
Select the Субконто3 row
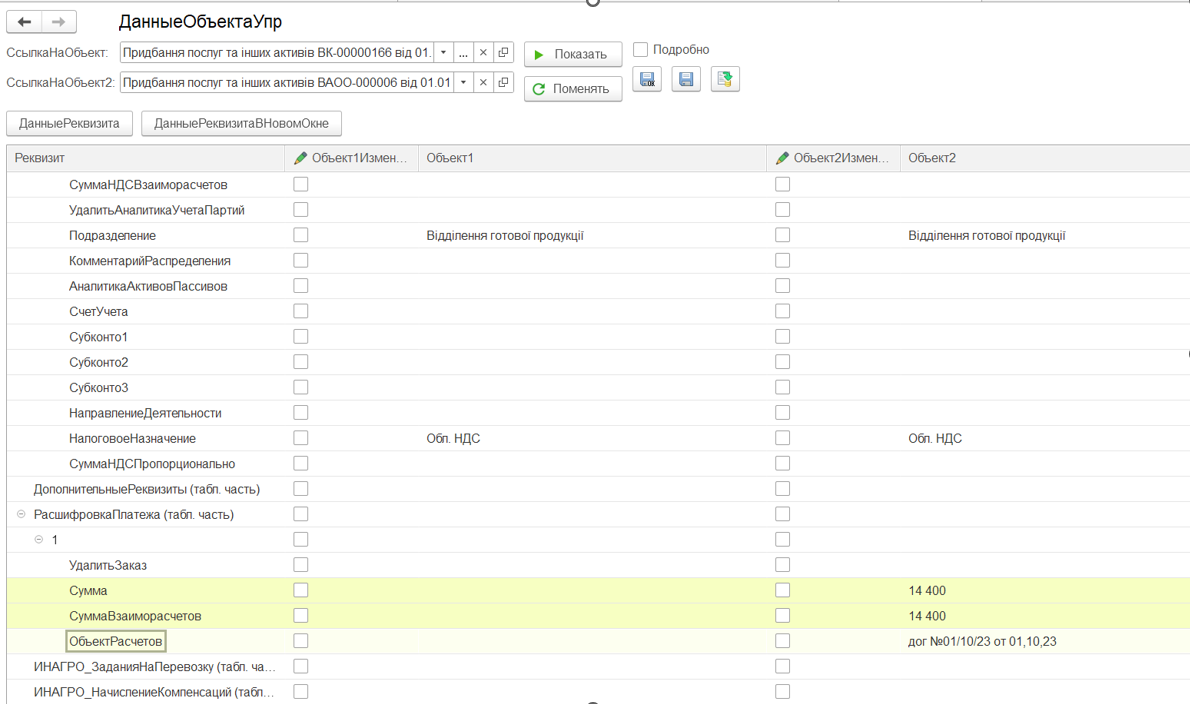coord(598,387)
